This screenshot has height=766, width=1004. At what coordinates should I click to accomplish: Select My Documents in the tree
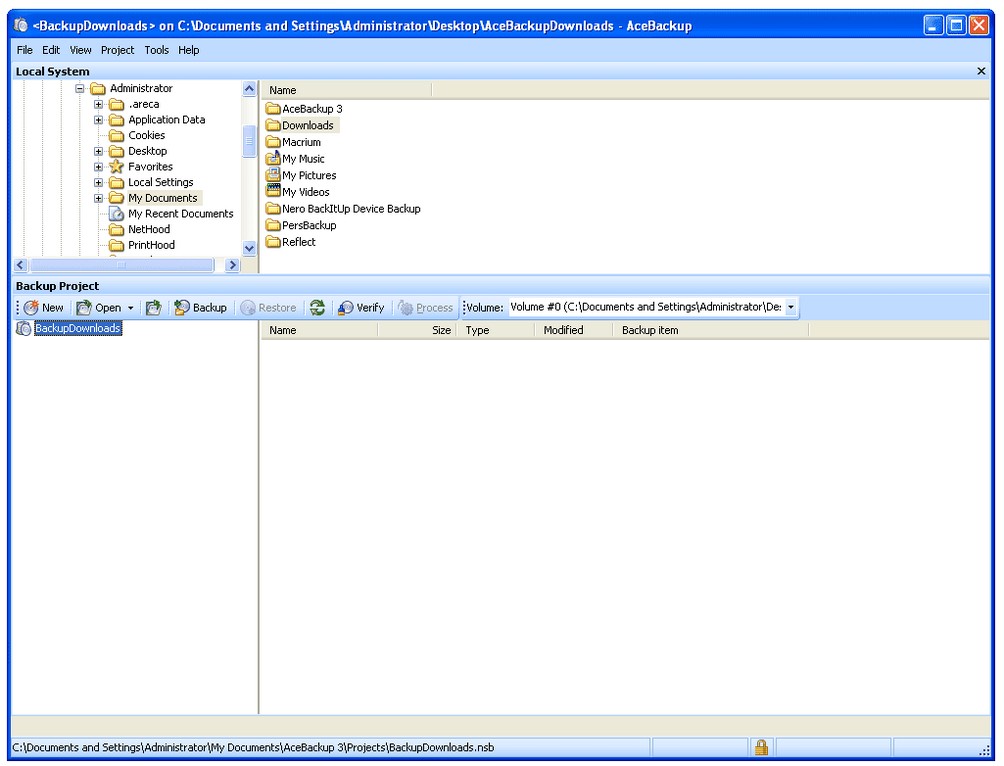coord(163,198)
